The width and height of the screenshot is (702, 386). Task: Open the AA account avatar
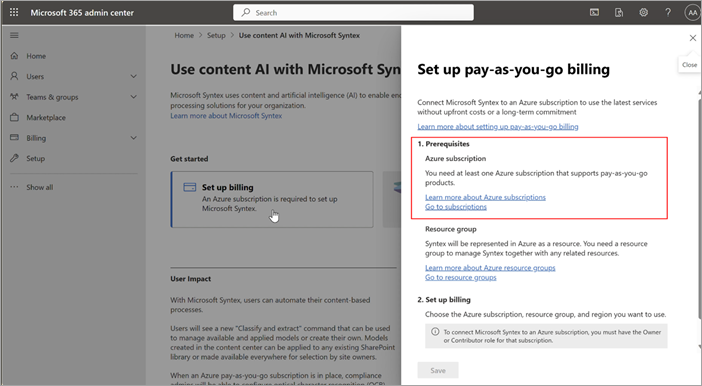692,13
